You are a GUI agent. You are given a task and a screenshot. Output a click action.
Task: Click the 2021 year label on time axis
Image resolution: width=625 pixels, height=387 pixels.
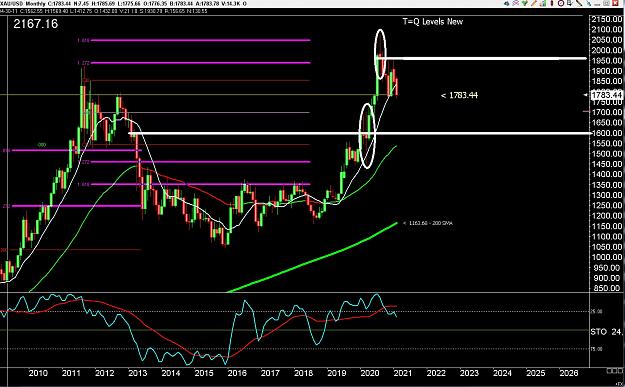403,373
